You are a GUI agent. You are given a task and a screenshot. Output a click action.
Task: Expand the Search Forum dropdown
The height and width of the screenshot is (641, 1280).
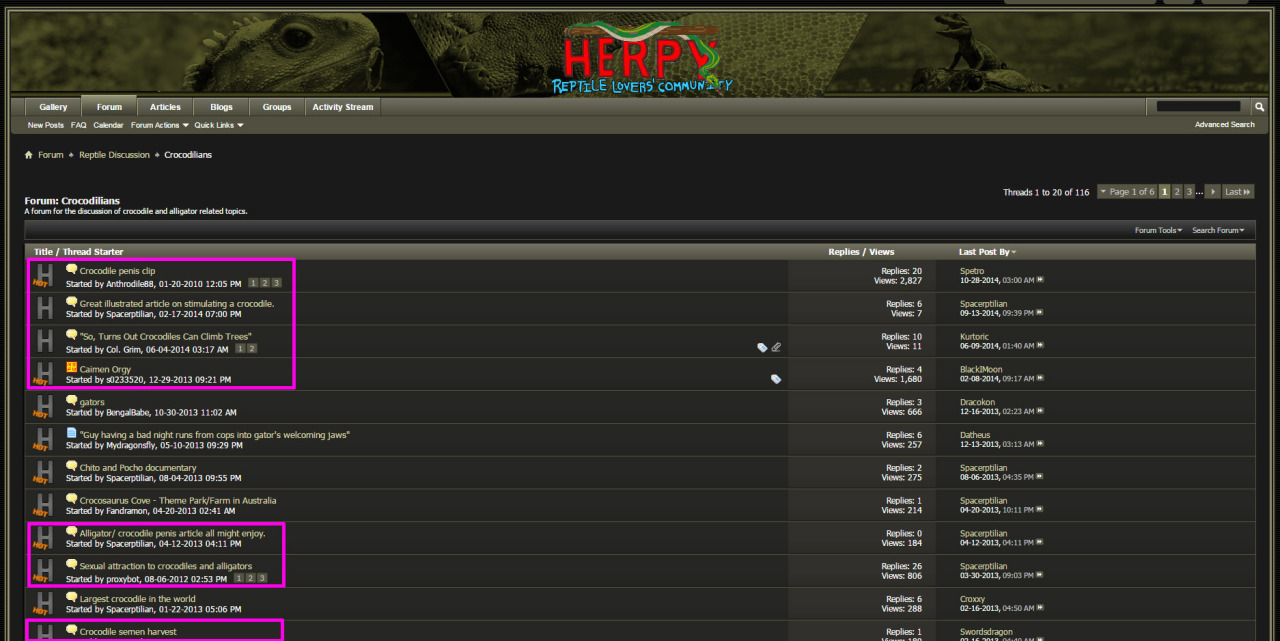click(x=1217, y=230)
